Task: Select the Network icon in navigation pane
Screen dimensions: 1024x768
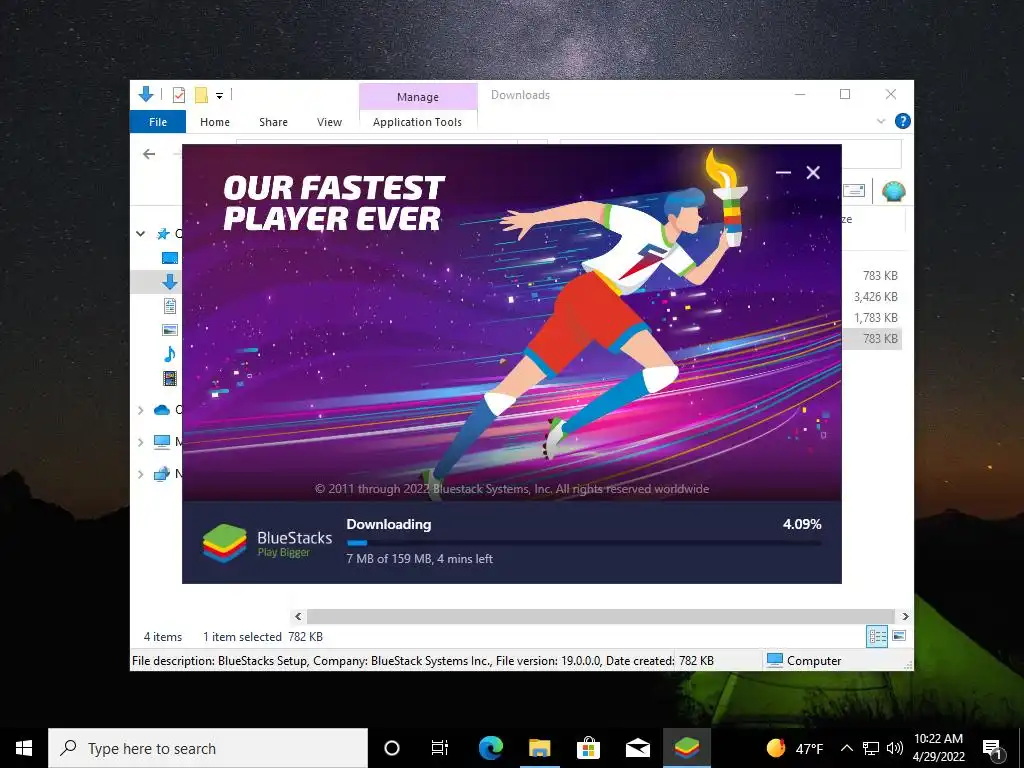Action: [162, 474]
